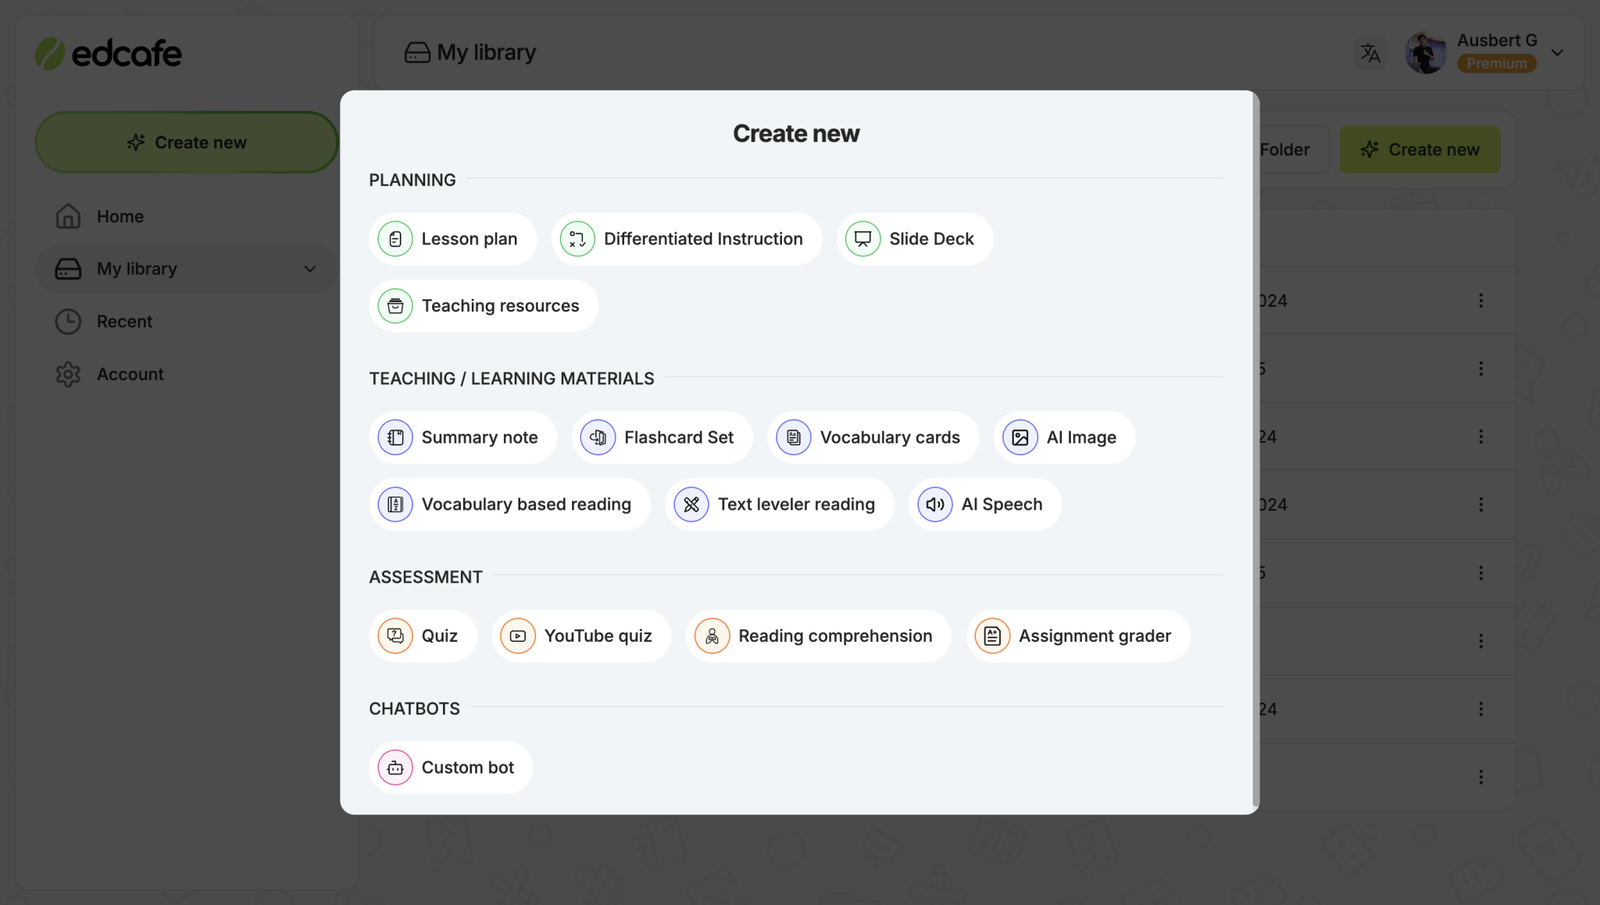Select the AI Speech speaker icon
The height and width of the screenshot is (905, 1600).
(x=935, y=505)
